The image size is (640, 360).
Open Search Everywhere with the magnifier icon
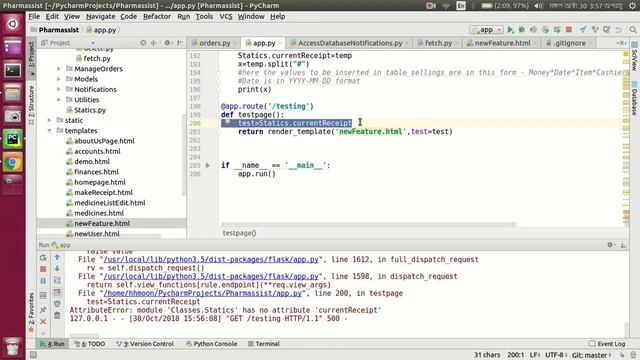633,29
